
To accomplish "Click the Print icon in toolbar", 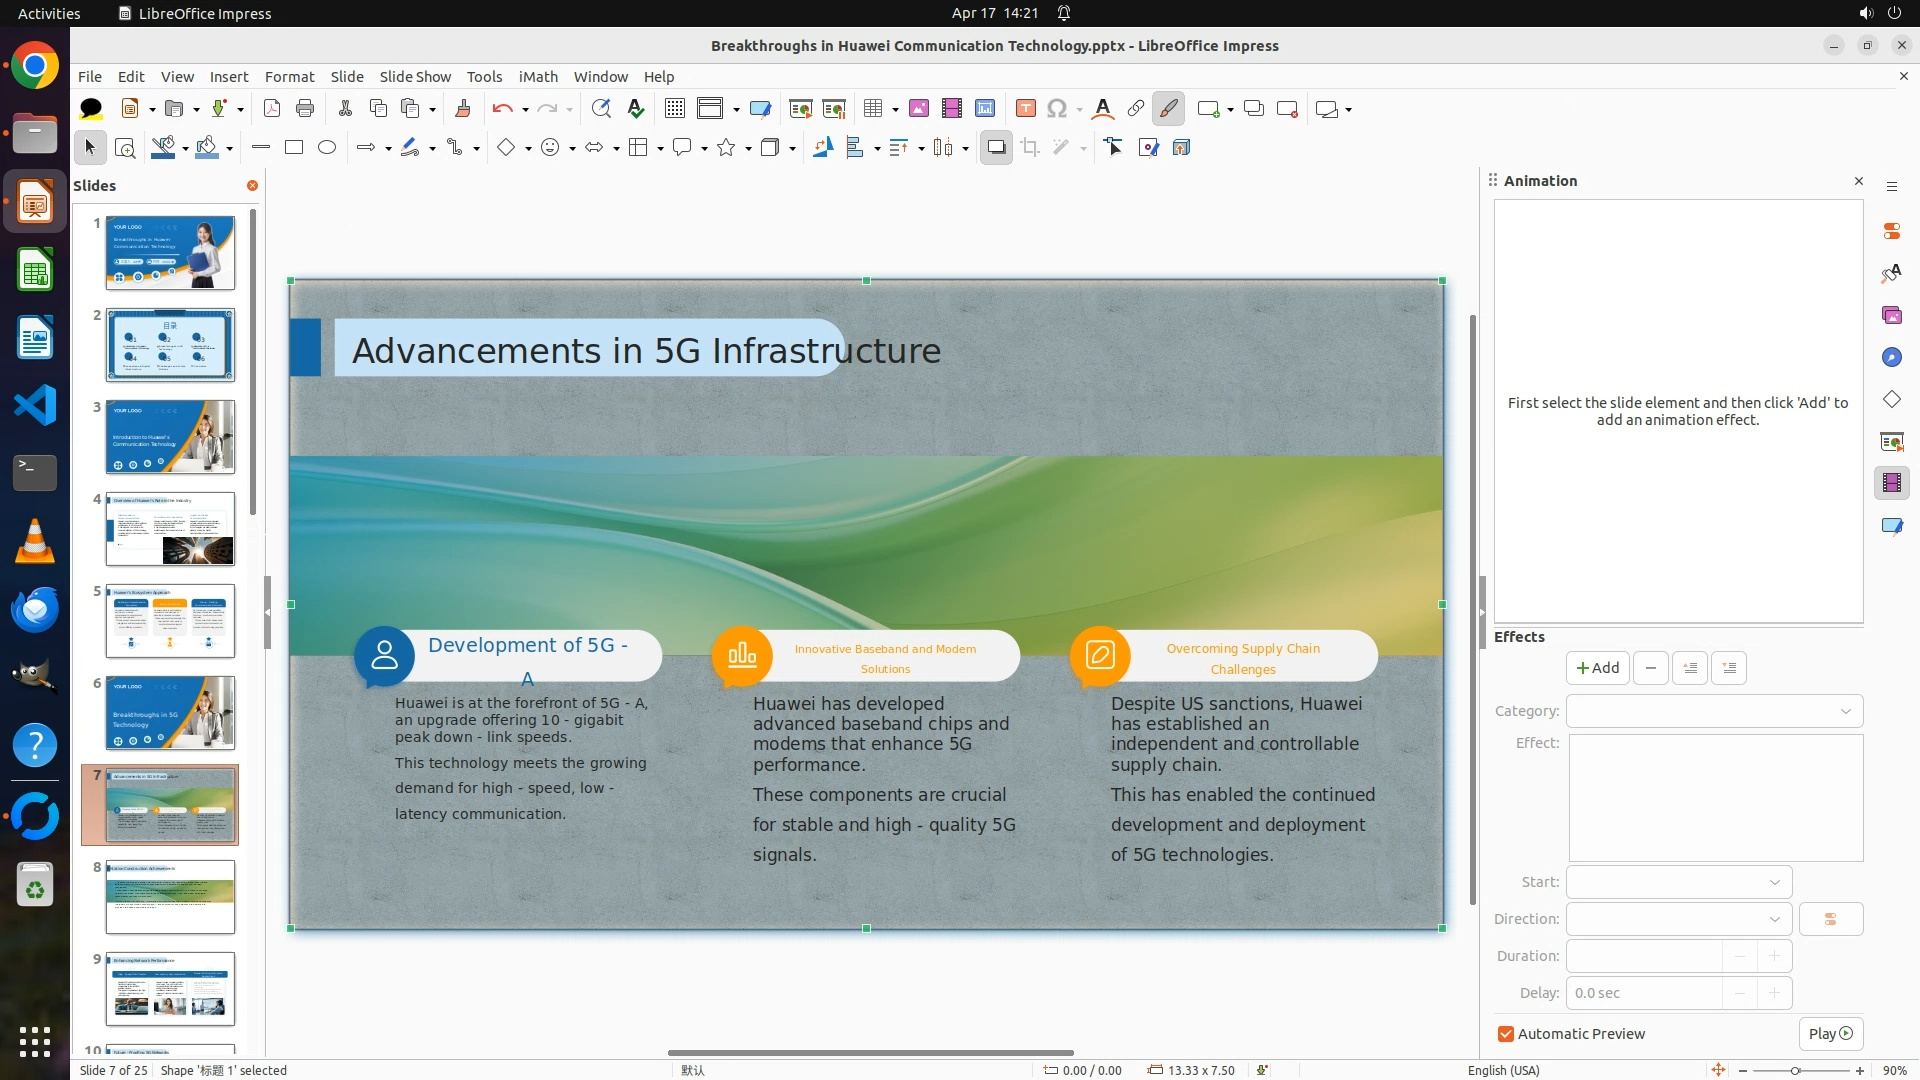I will tap(305, 109).
